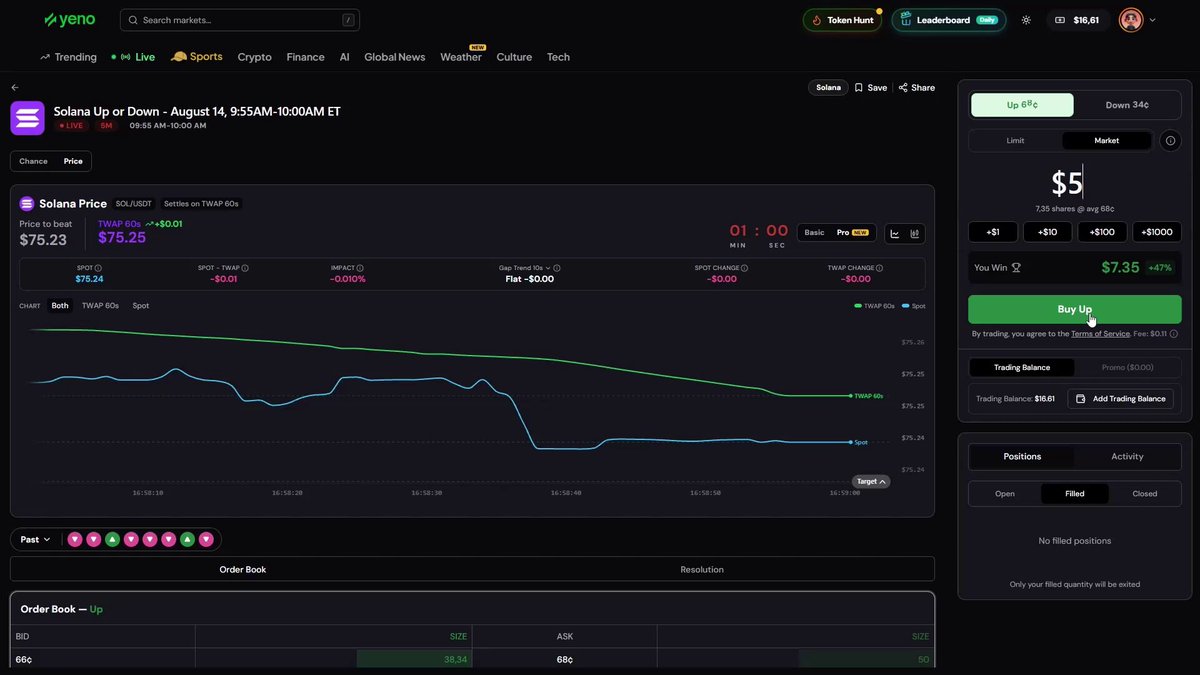Image resolution: width=1200 pixels, height=675 pixels.
Task: Open the Leaderboard Daily button
Action: (949, 20)
